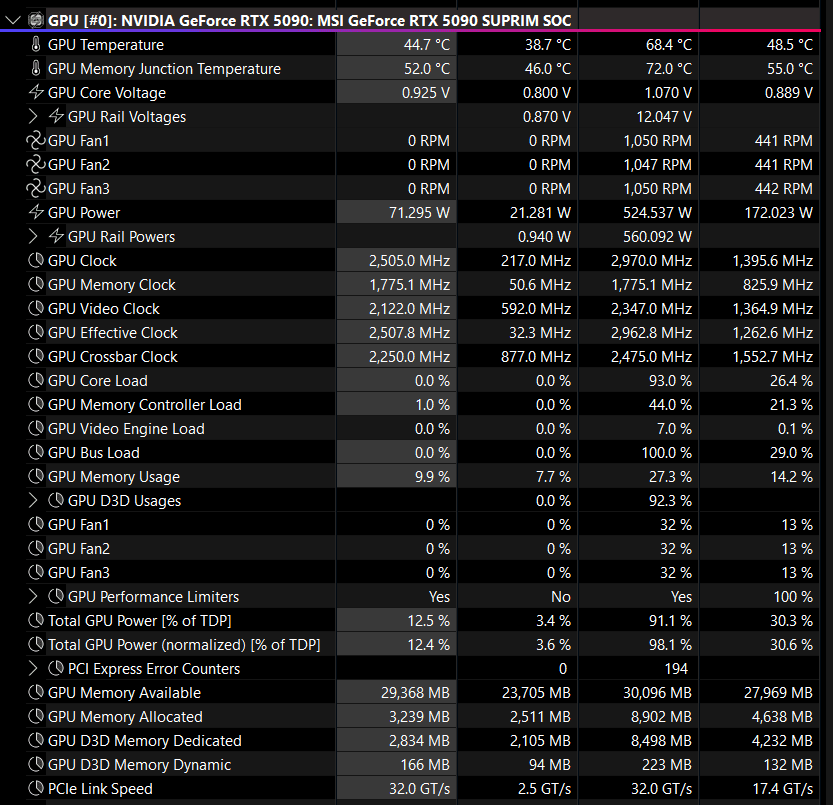Click gauge icon beside Total GPU Power [% of TDP]

click(x=36, y=621)
